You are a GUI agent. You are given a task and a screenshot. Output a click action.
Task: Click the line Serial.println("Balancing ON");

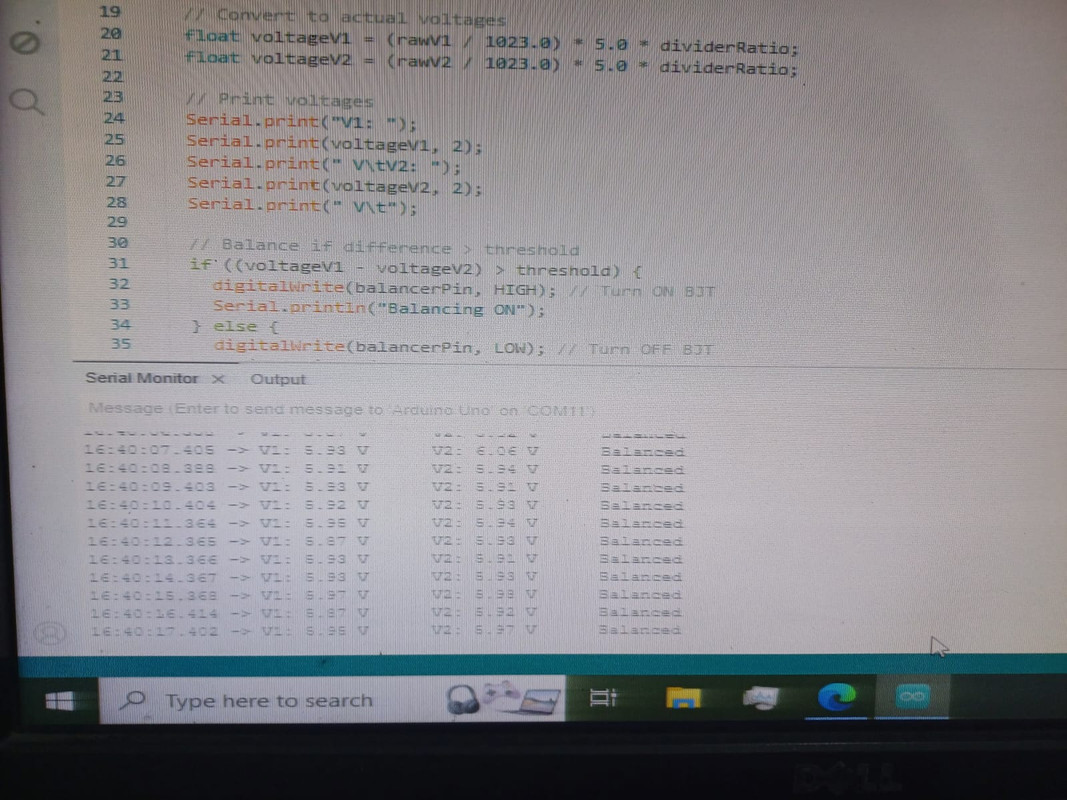[379, 308]
